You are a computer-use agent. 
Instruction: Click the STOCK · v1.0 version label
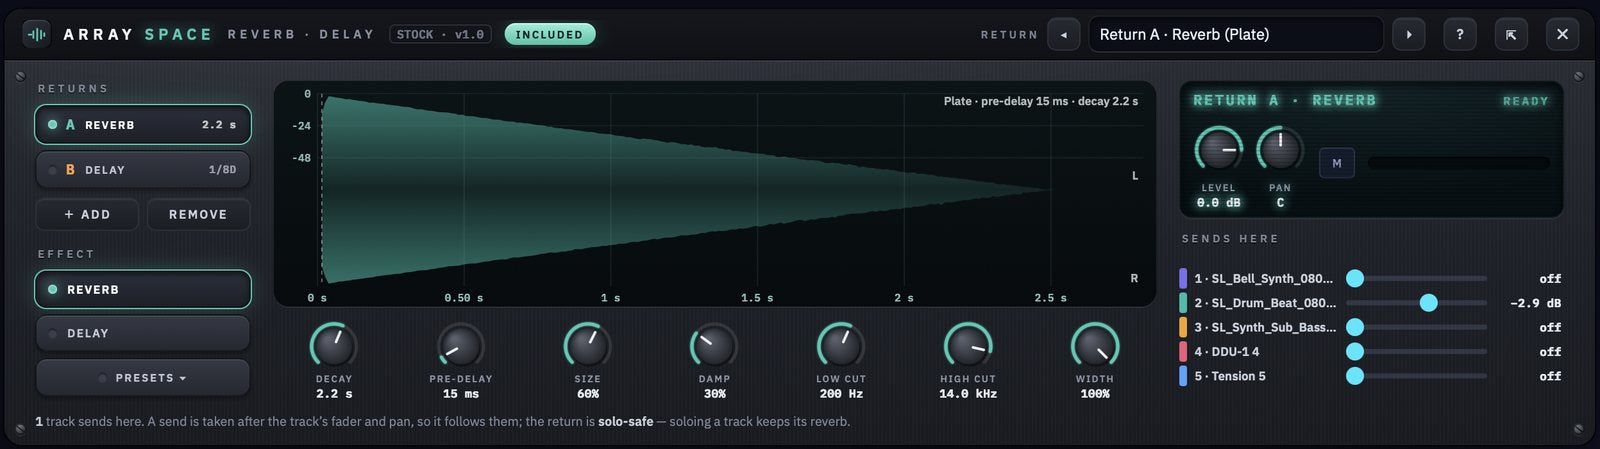pyautogui.click(x=440, y=34)
